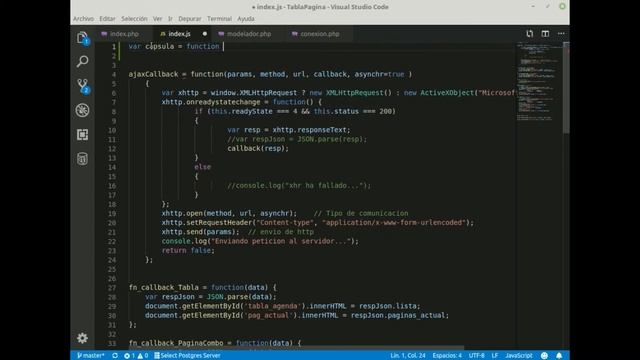Open the Ayuda menu
640x360 pixels.
tap(246, 19)
